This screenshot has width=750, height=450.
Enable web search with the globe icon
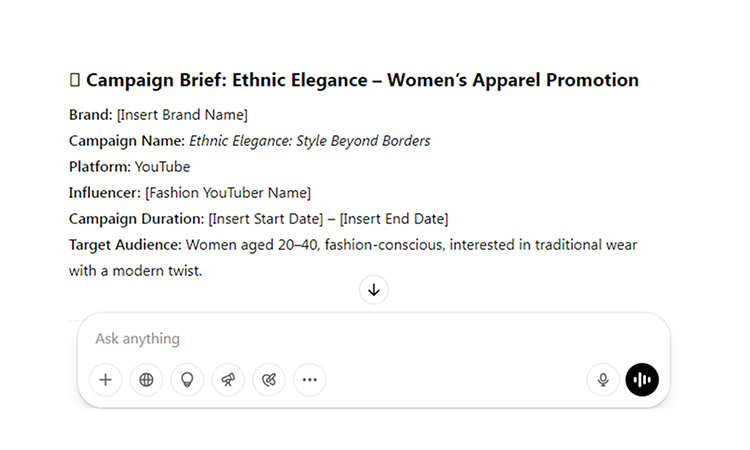(x=146, y=380)
